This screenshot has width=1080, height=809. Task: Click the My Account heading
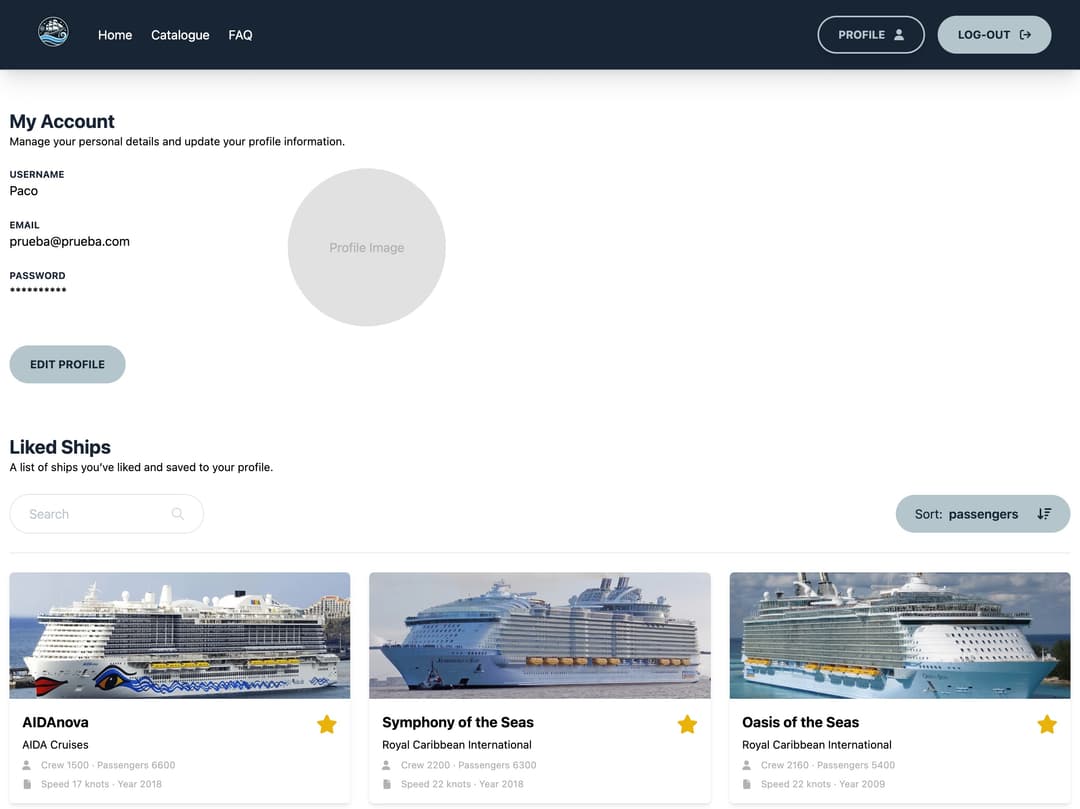[x=62, y=121]
